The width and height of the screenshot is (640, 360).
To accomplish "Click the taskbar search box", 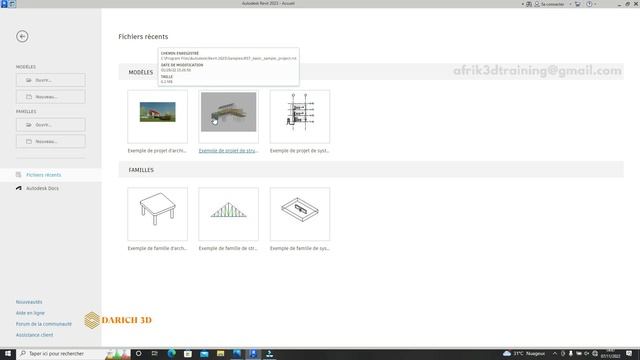I will click(73, 353).
